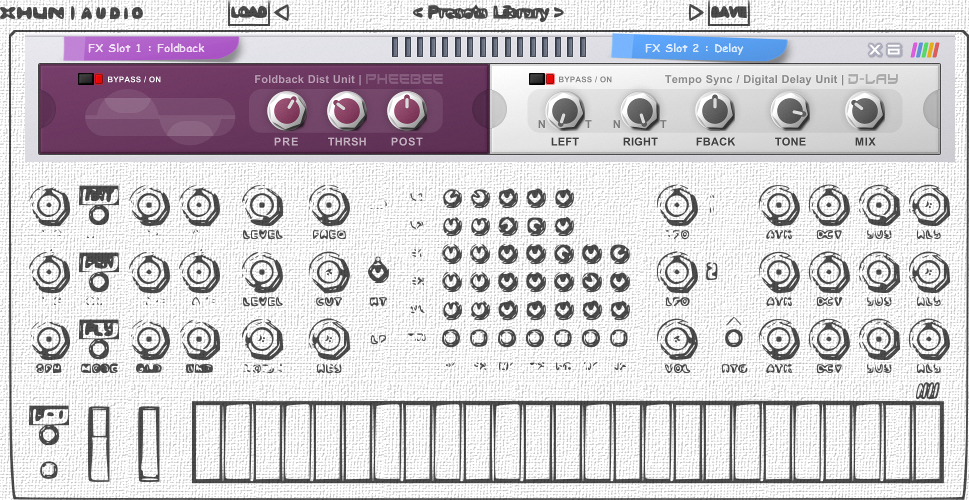Click the GLD glide knob
The width and height of the screenshot is (969, 500).
(x=150, y=340)
